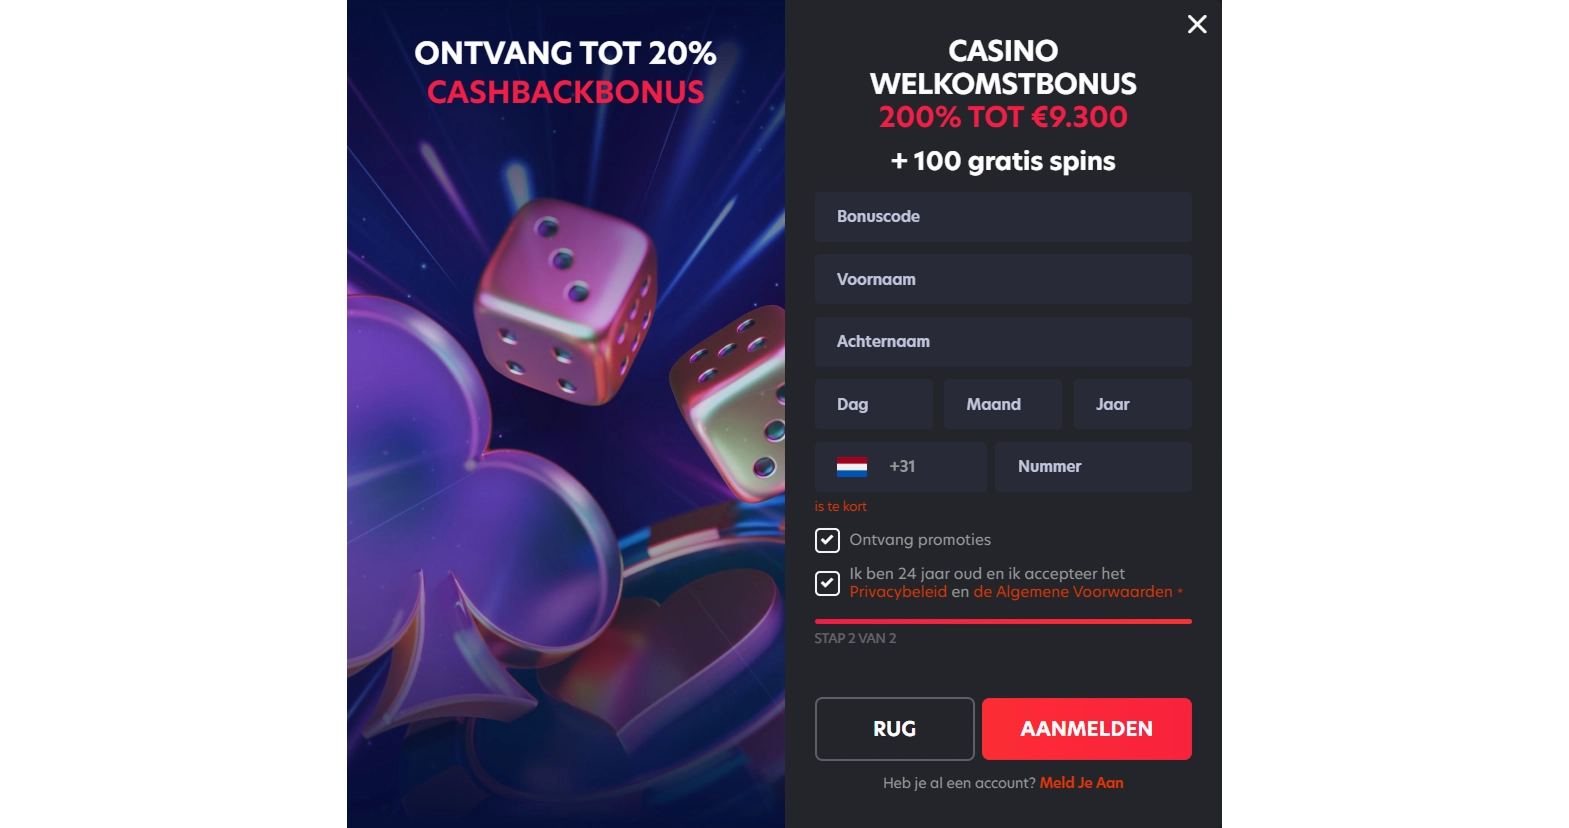Select the Jaar dropdown field
Screen dimensions: 1569x828
coord(1132,404)
